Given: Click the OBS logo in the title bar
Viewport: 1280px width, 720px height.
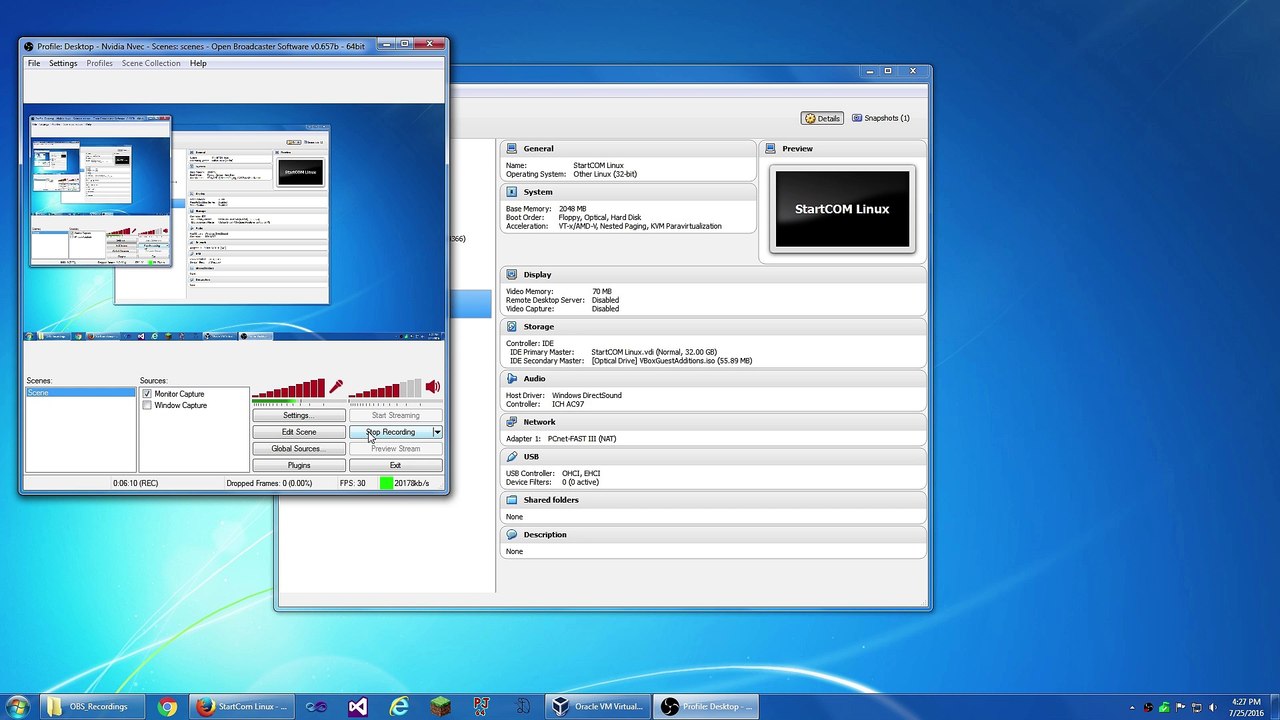Looking at the screenshot, I should click(29, 46).
